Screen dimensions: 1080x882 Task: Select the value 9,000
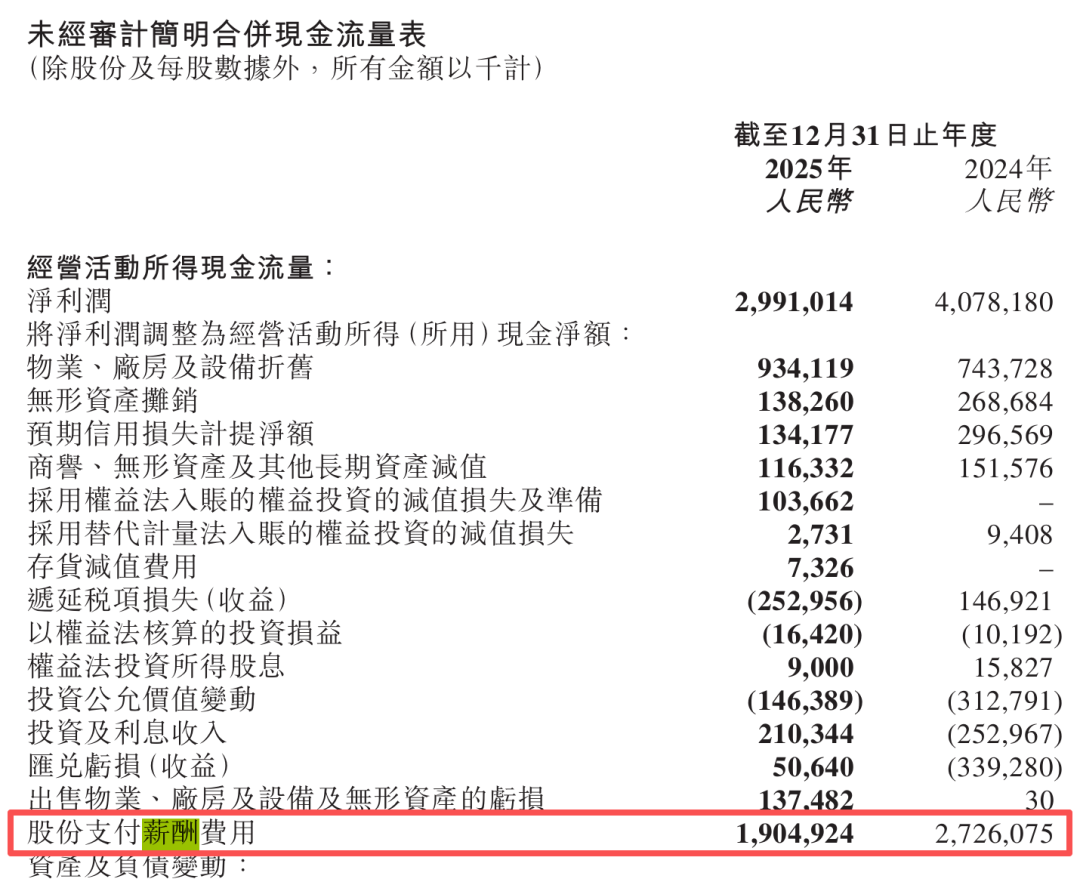click(821, 667)
